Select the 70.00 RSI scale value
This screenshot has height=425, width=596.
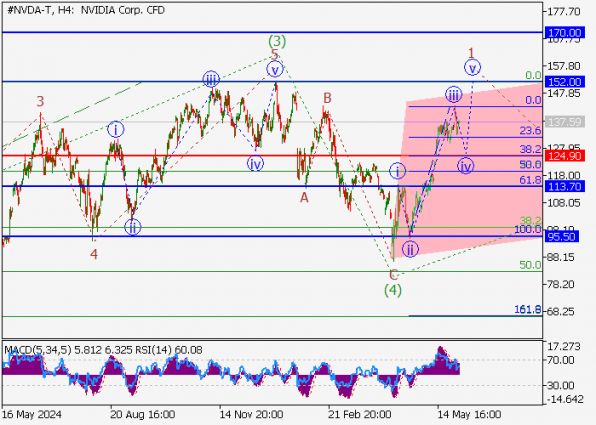click(561, 360)
